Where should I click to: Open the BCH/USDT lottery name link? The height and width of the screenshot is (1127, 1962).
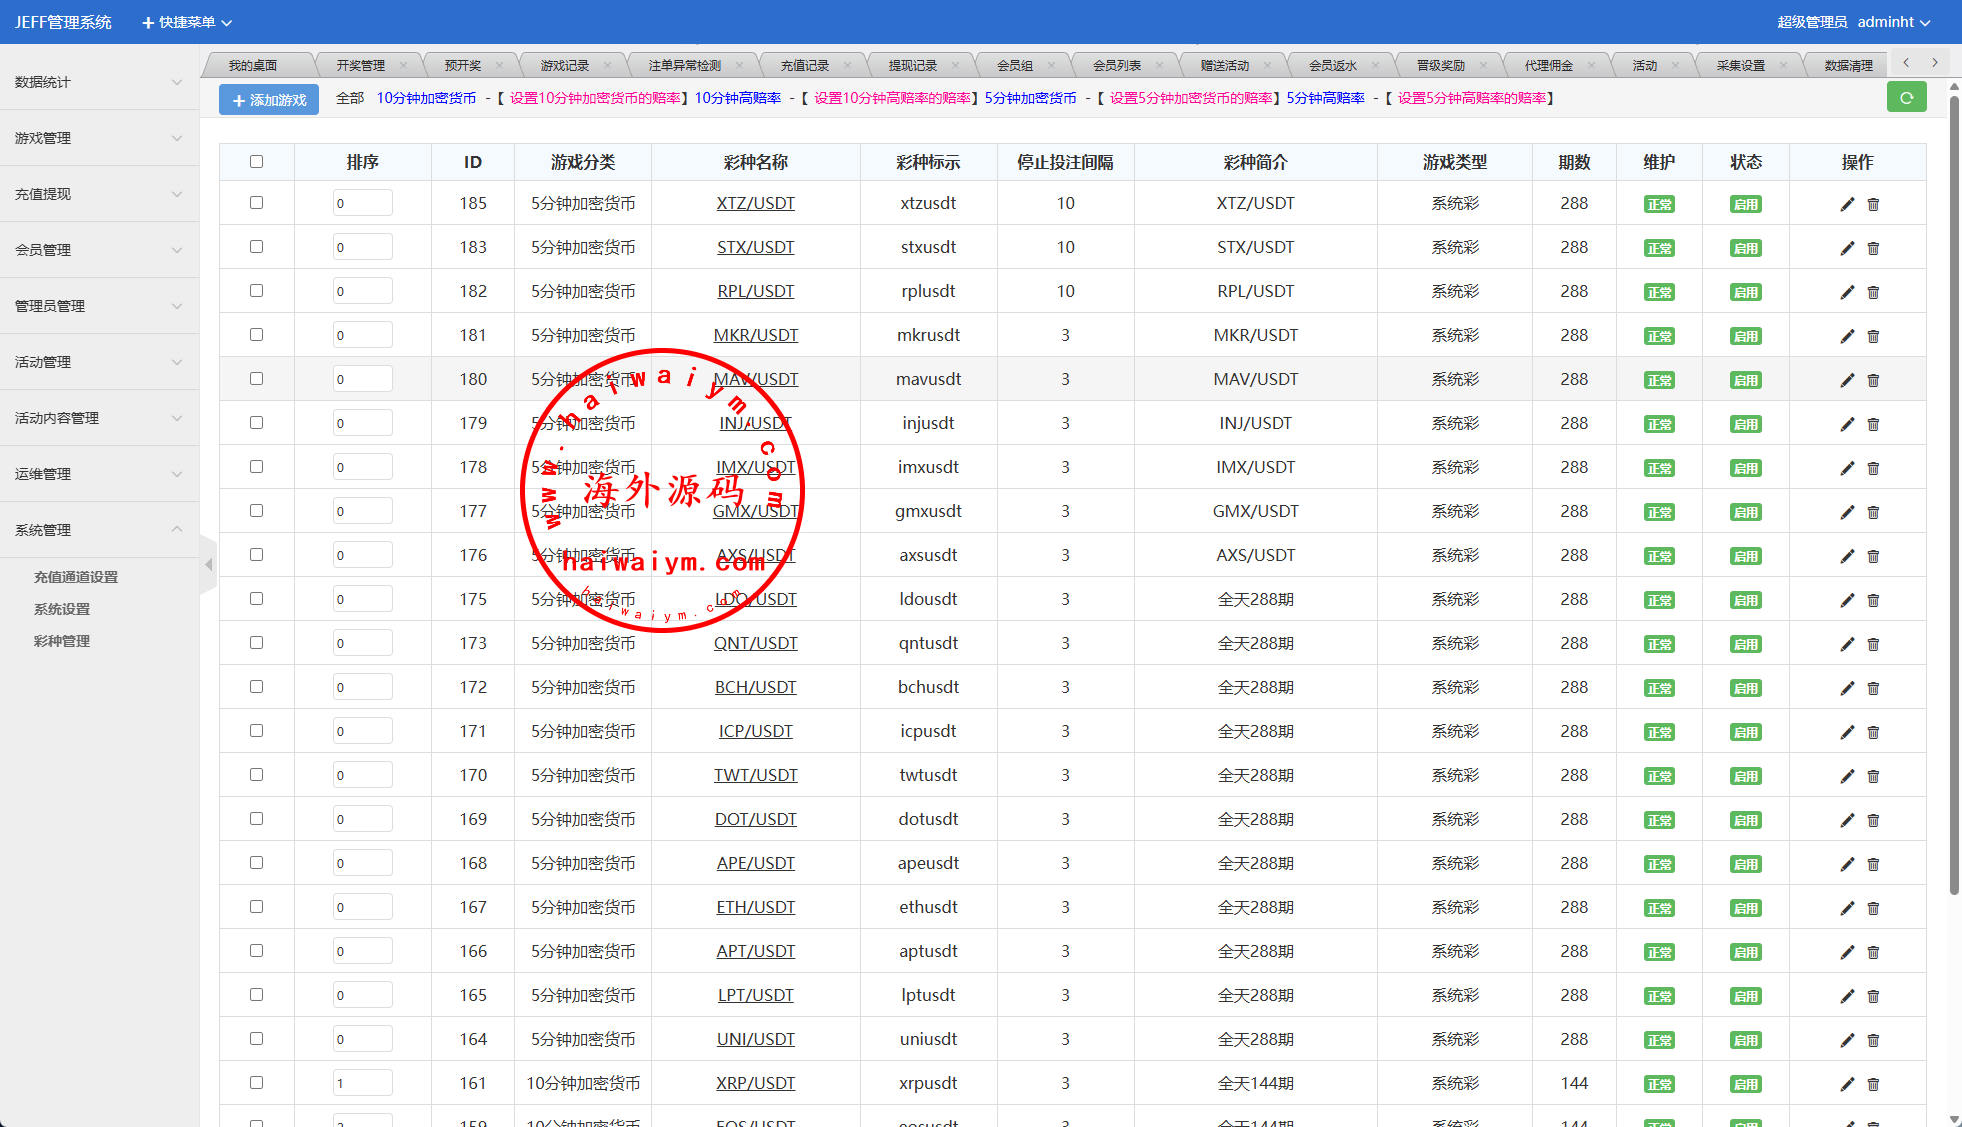(755, 687)
